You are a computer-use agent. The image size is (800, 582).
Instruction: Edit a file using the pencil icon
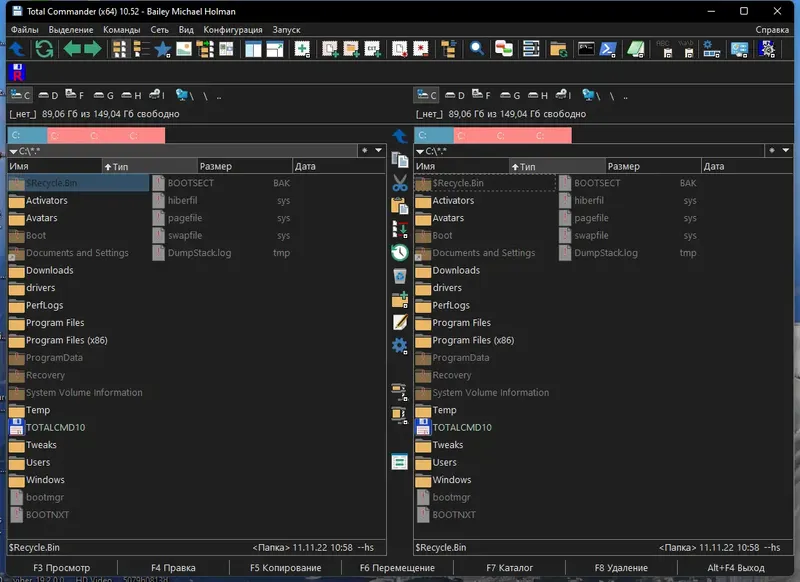click(x=399, y=322)
